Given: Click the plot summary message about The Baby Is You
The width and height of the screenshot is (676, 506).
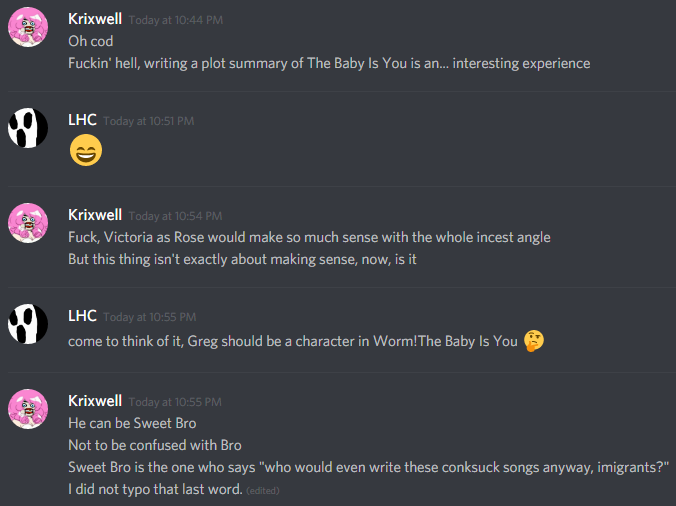Looking at the screenshot, I should coord(329,63).
